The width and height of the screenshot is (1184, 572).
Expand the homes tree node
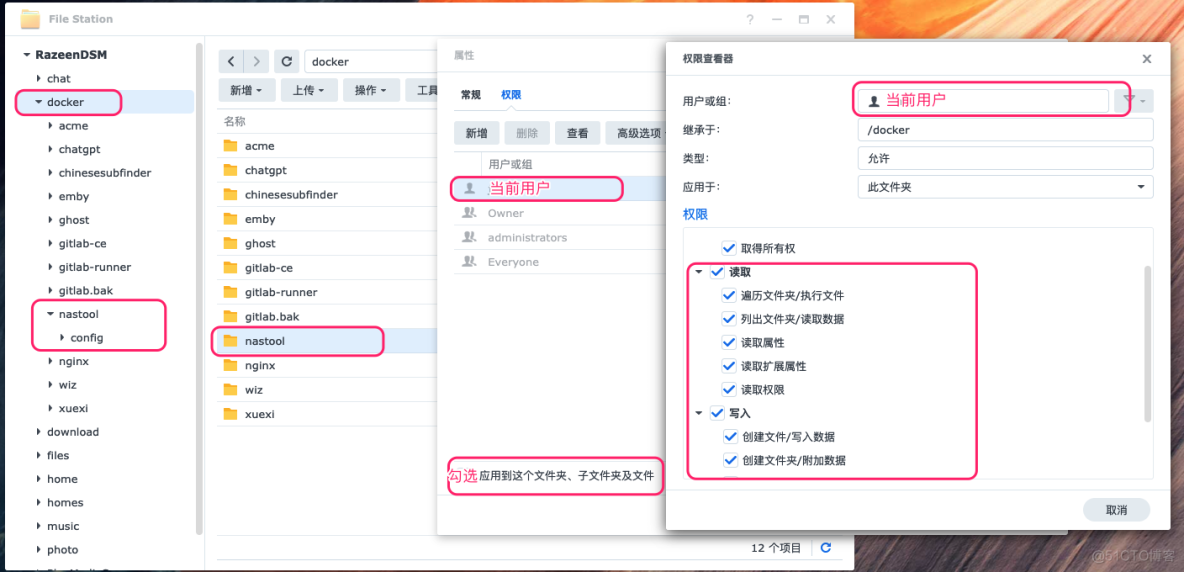tap(39, 503)
